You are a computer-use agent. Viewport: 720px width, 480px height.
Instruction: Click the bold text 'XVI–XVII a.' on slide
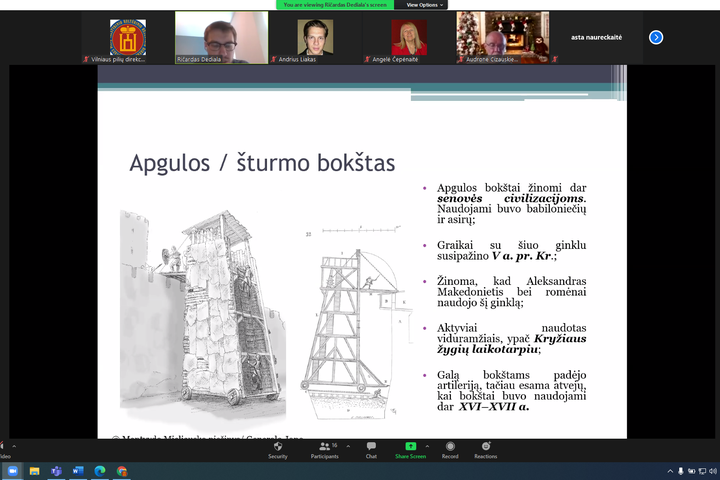point(494,407)
